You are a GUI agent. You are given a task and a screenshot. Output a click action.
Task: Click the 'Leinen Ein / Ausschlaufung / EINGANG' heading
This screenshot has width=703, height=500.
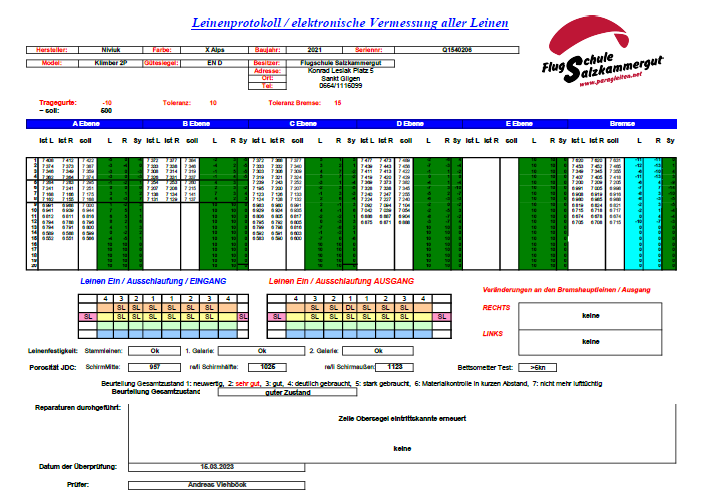153,281
